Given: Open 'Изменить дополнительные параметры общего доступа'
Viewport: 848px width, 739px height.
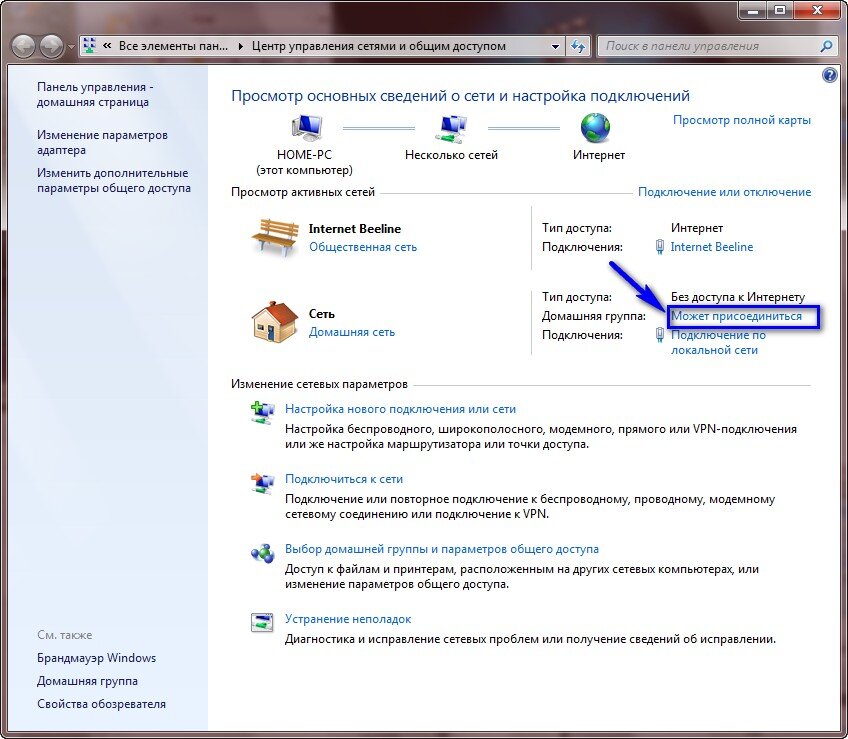Looking at the screenshot, I should (114, 180).
